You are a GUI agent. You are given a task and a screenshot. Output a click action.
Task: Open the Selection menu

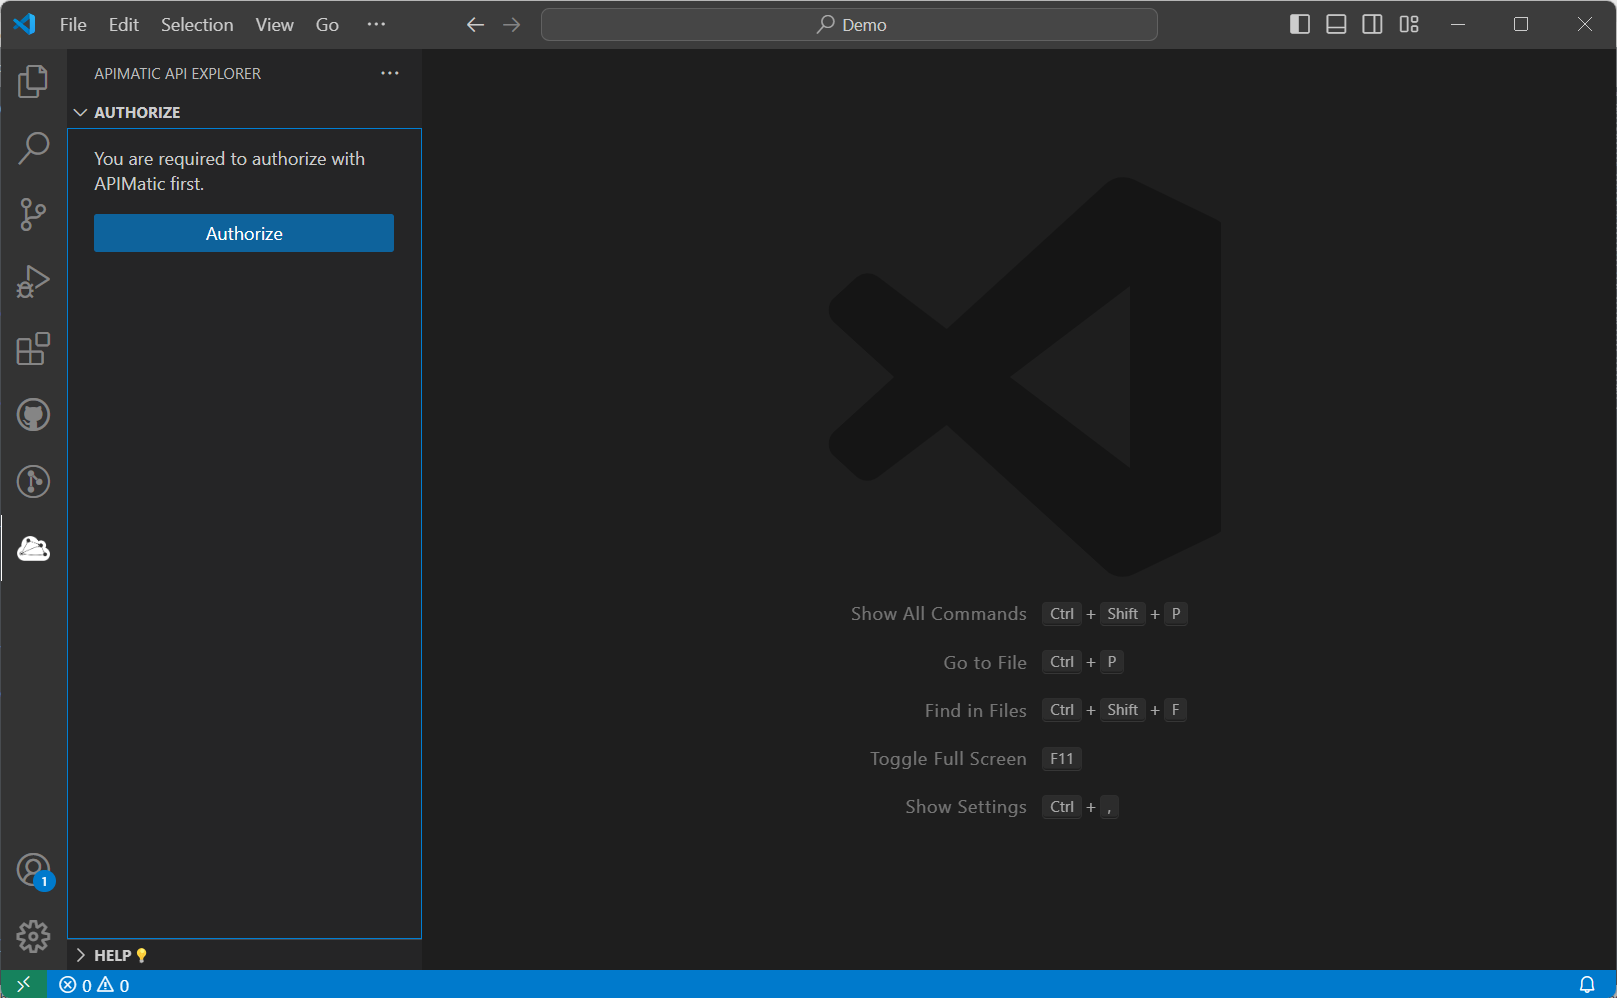(197, 25)
